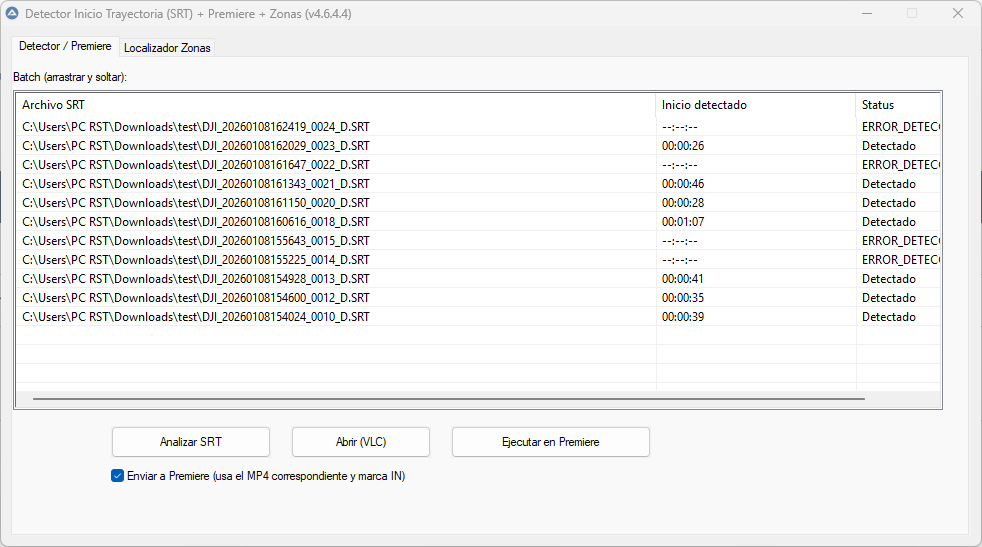Click the Status column header
982x547 pixels.
(897, 105)
